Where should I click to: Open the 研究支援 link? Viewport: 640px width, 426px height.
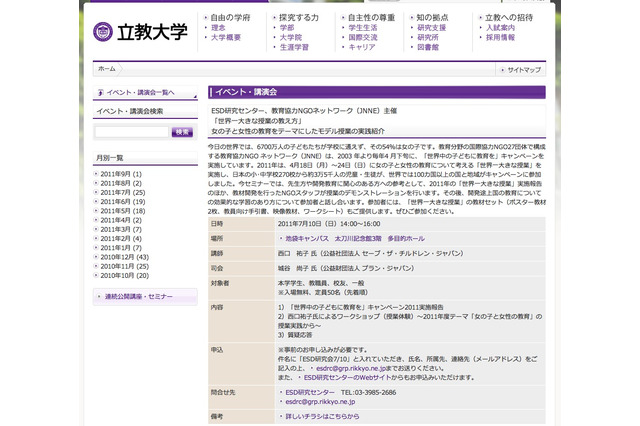coord(431,28)
